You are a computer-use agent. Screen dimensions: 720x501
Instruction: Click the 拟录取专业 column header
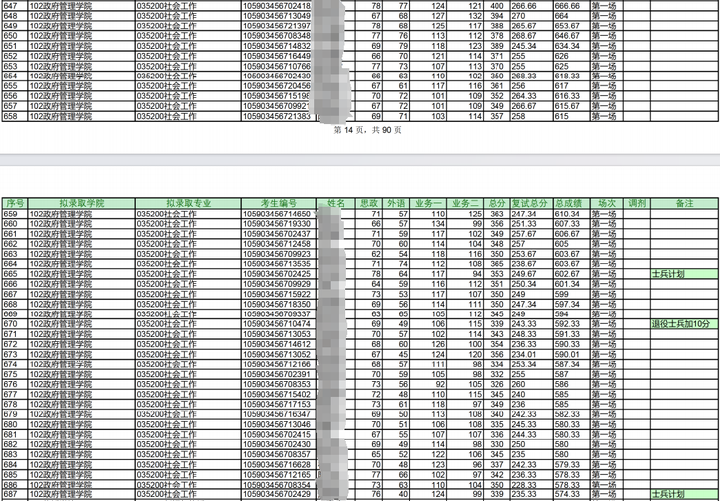point(188,203)
